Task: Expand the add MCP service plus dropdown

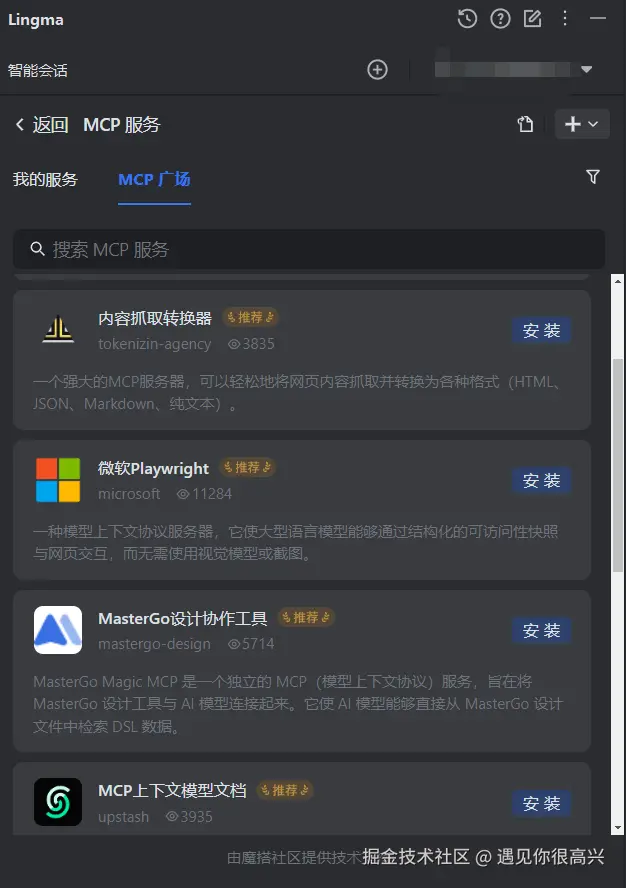Action: (x=582, y=124)
